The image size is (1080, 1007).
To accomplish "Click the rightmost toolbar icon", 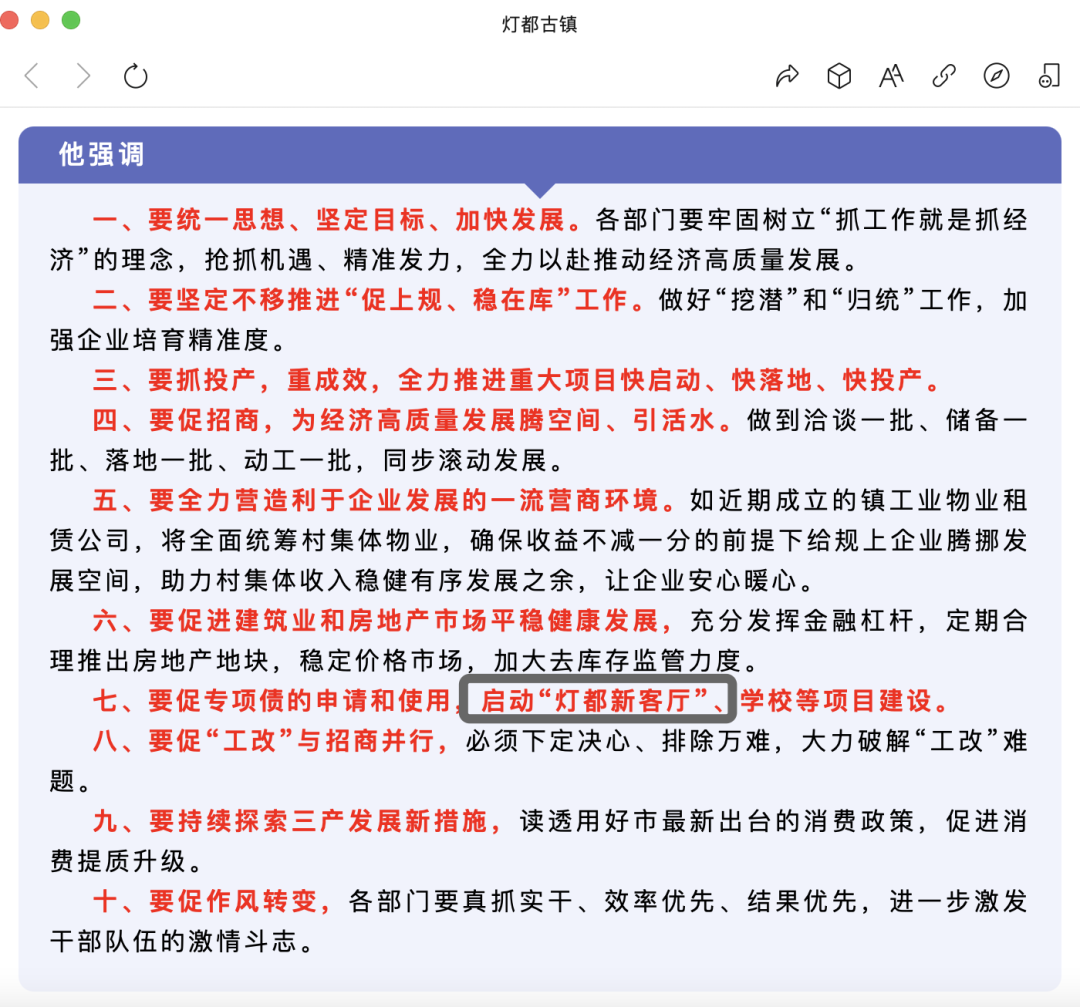I will pyautogui.click(x=1049, y=76).
